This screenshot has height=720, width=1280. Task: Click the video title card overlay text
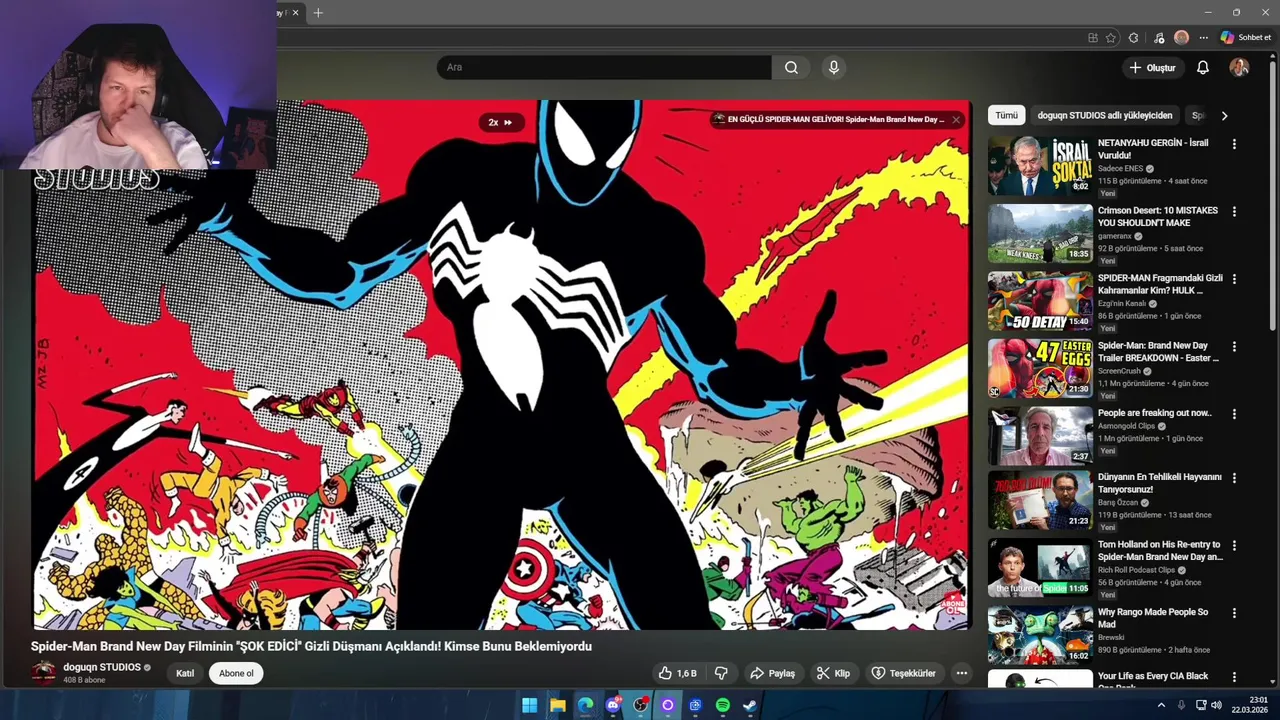835,119
